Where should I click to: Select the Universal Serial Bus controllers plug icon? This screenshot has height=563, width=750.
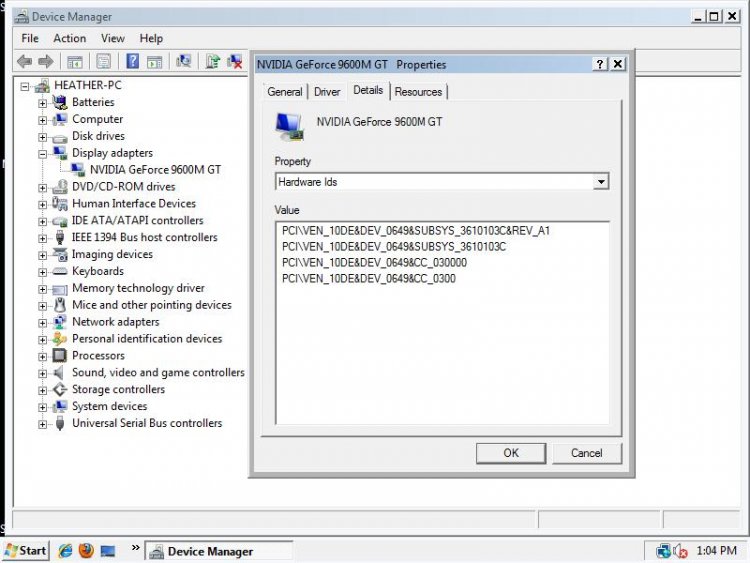[x=60, y=423]
